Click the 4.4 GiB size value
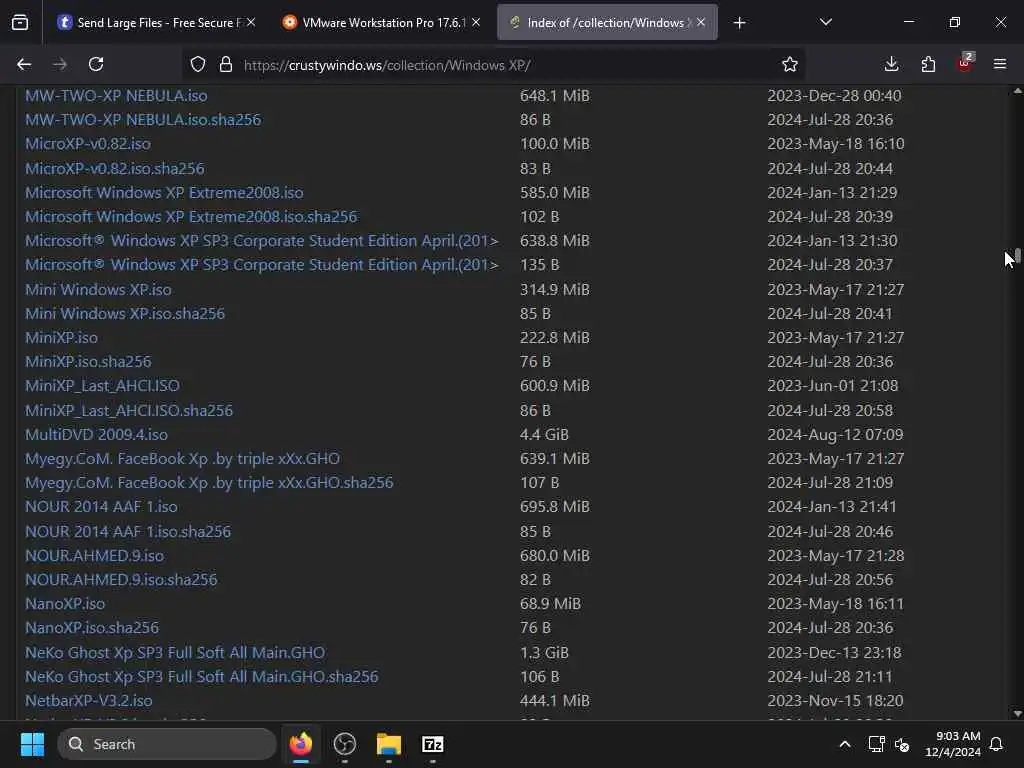Screen dimensions: 1024x768 (x=544, y=434)
